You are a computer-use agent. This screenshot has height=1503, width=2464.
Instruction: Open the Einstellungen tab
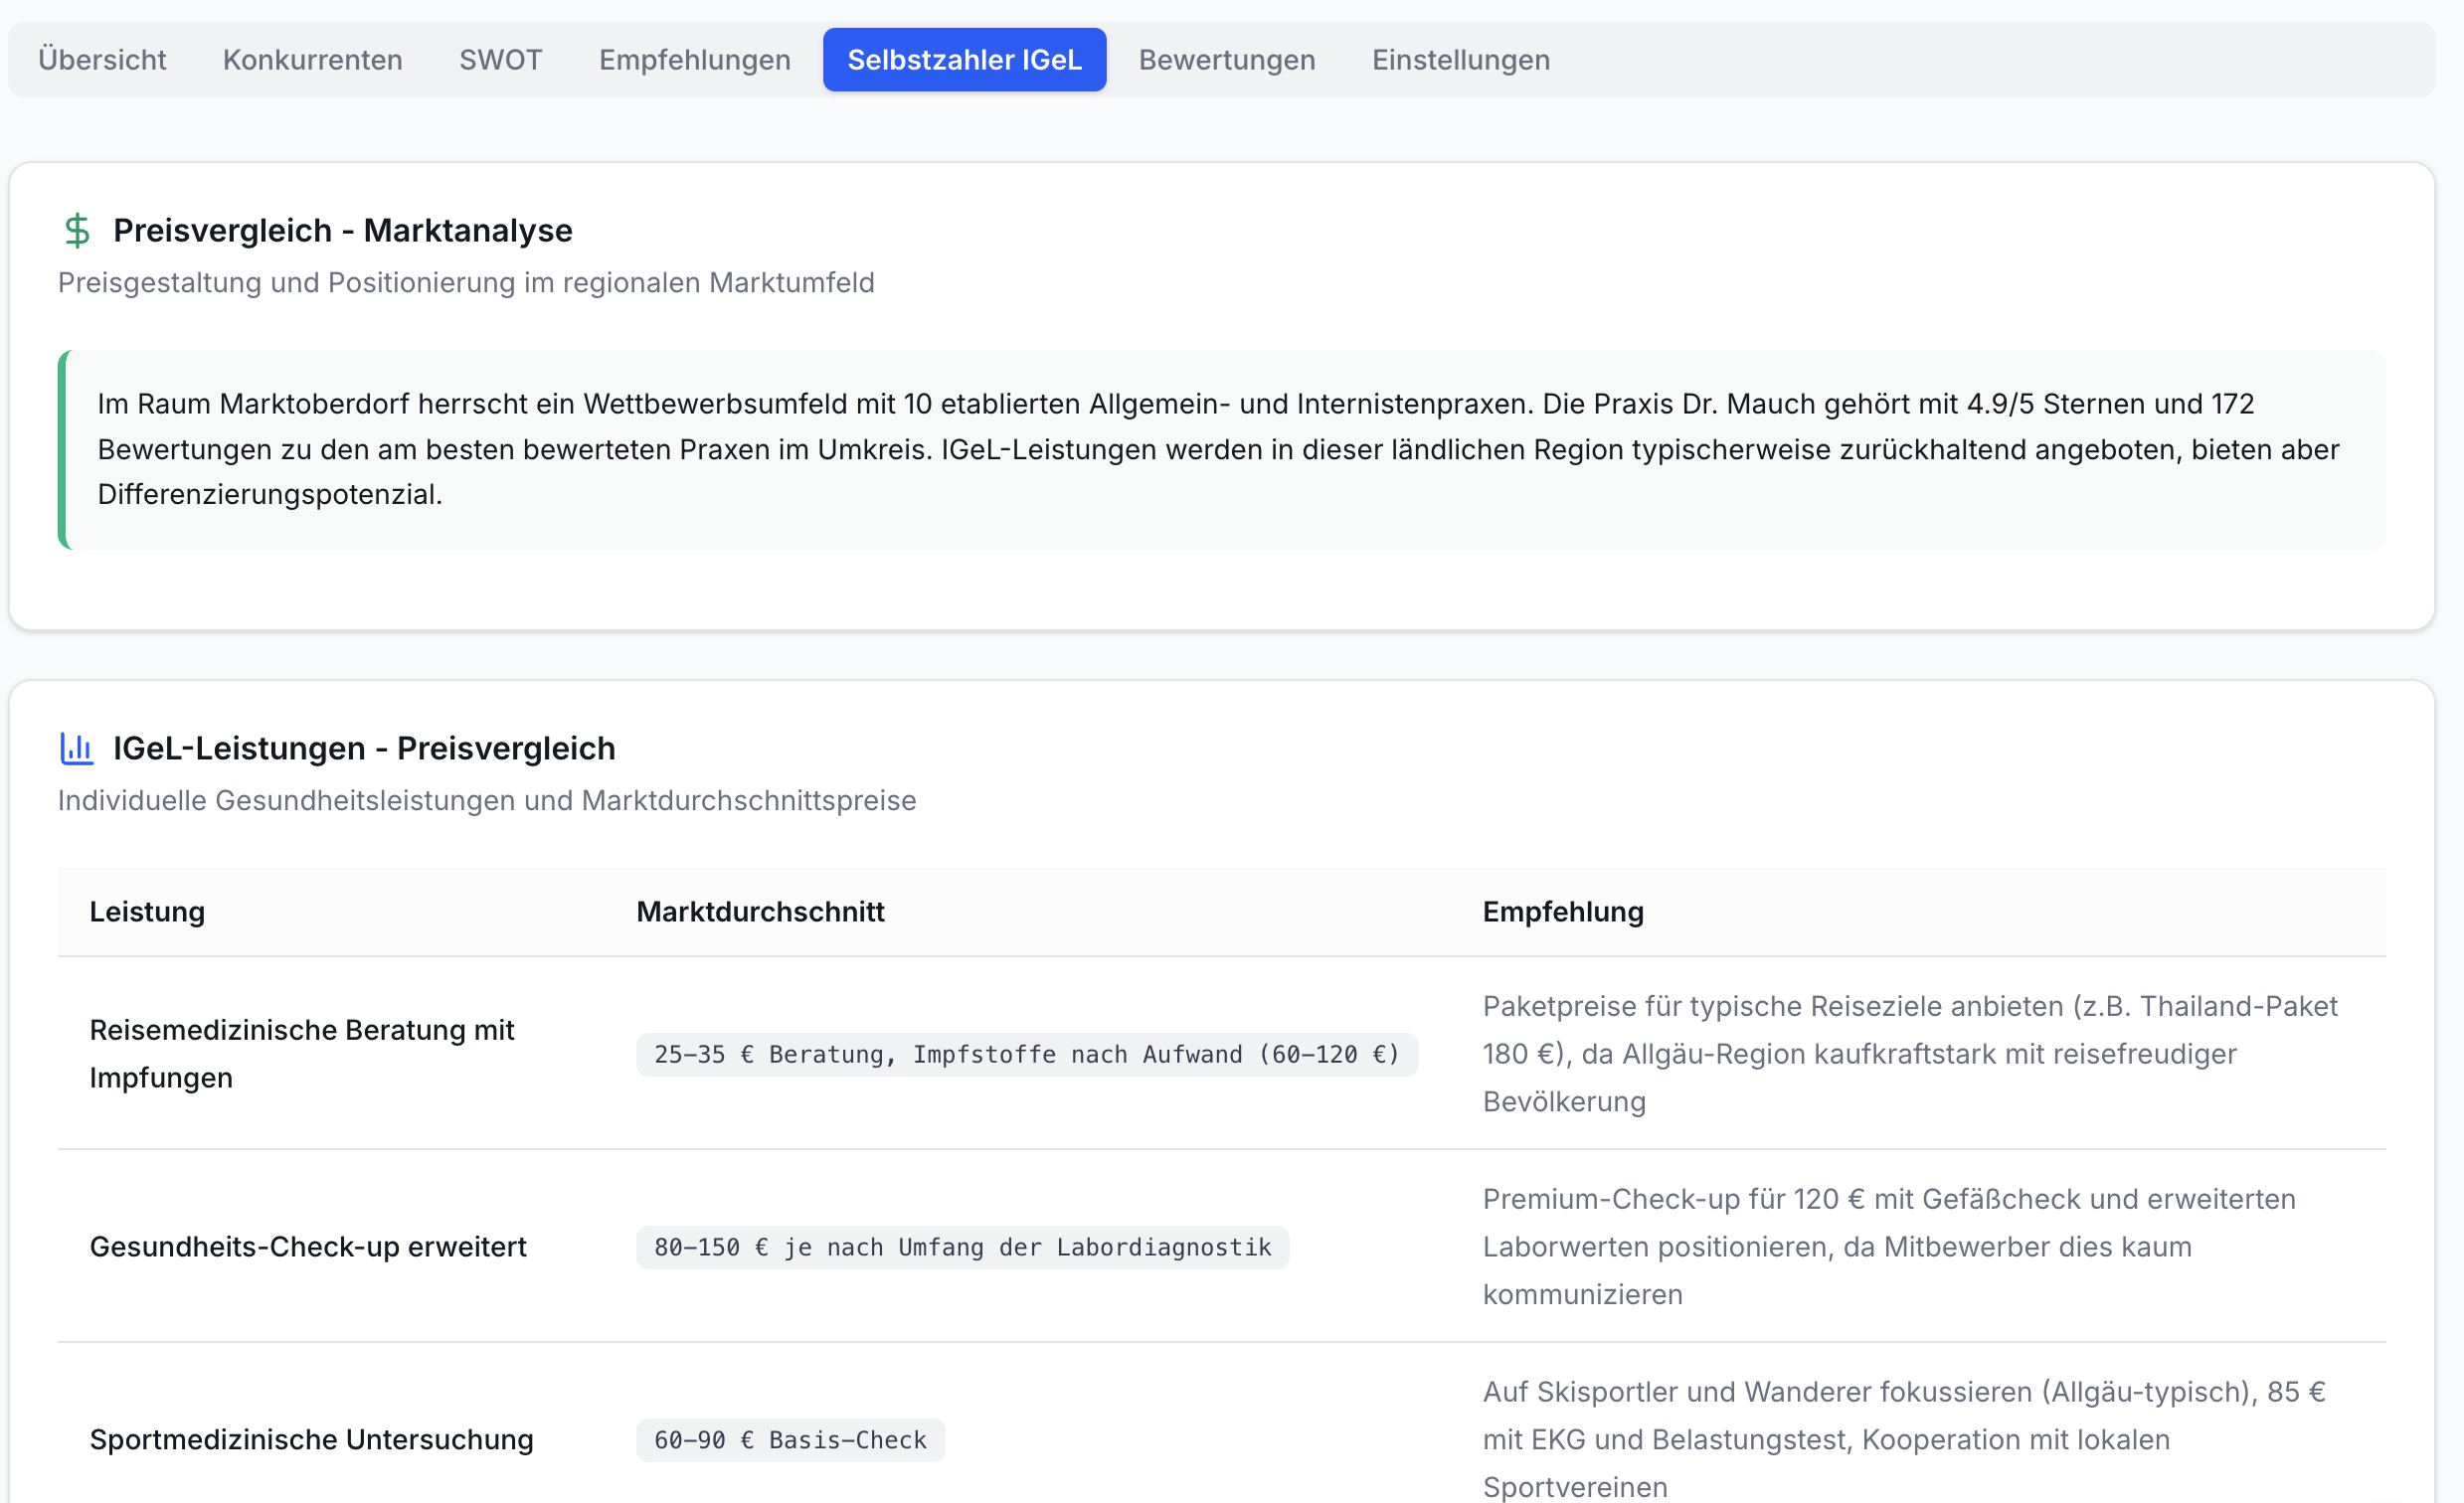click(x=1460, y=60)
